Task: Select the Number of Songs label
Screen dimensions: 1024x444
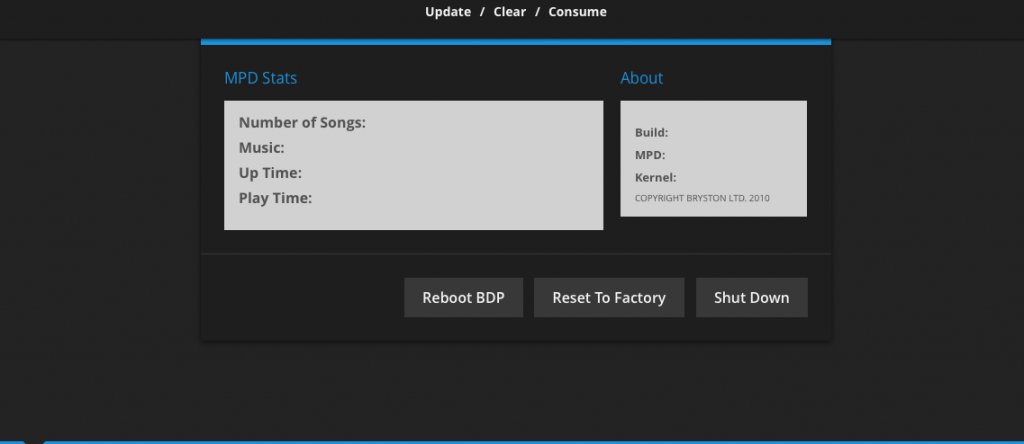Action: click(302, 123)
